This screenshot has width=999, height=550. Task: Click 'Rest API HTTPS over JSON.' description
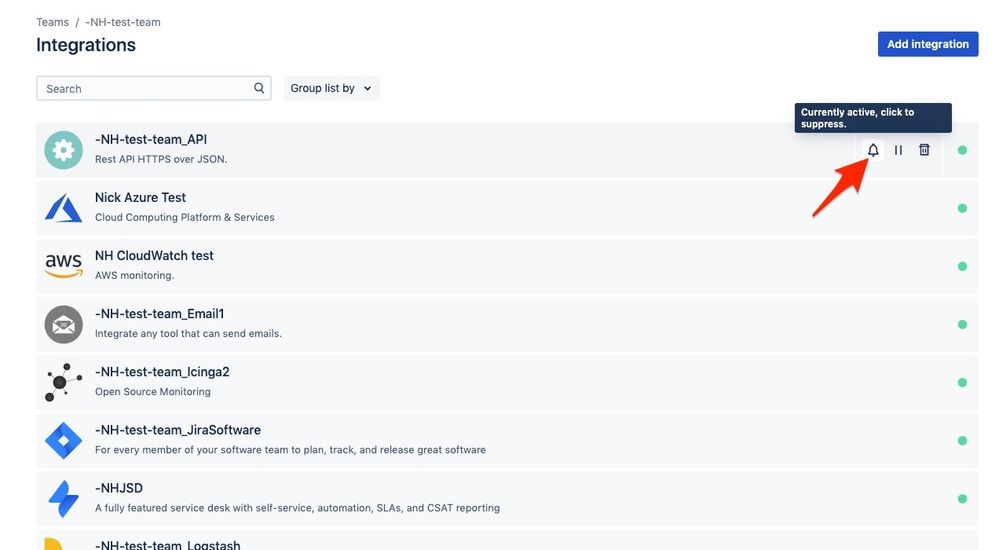click(x=161, y=159)
